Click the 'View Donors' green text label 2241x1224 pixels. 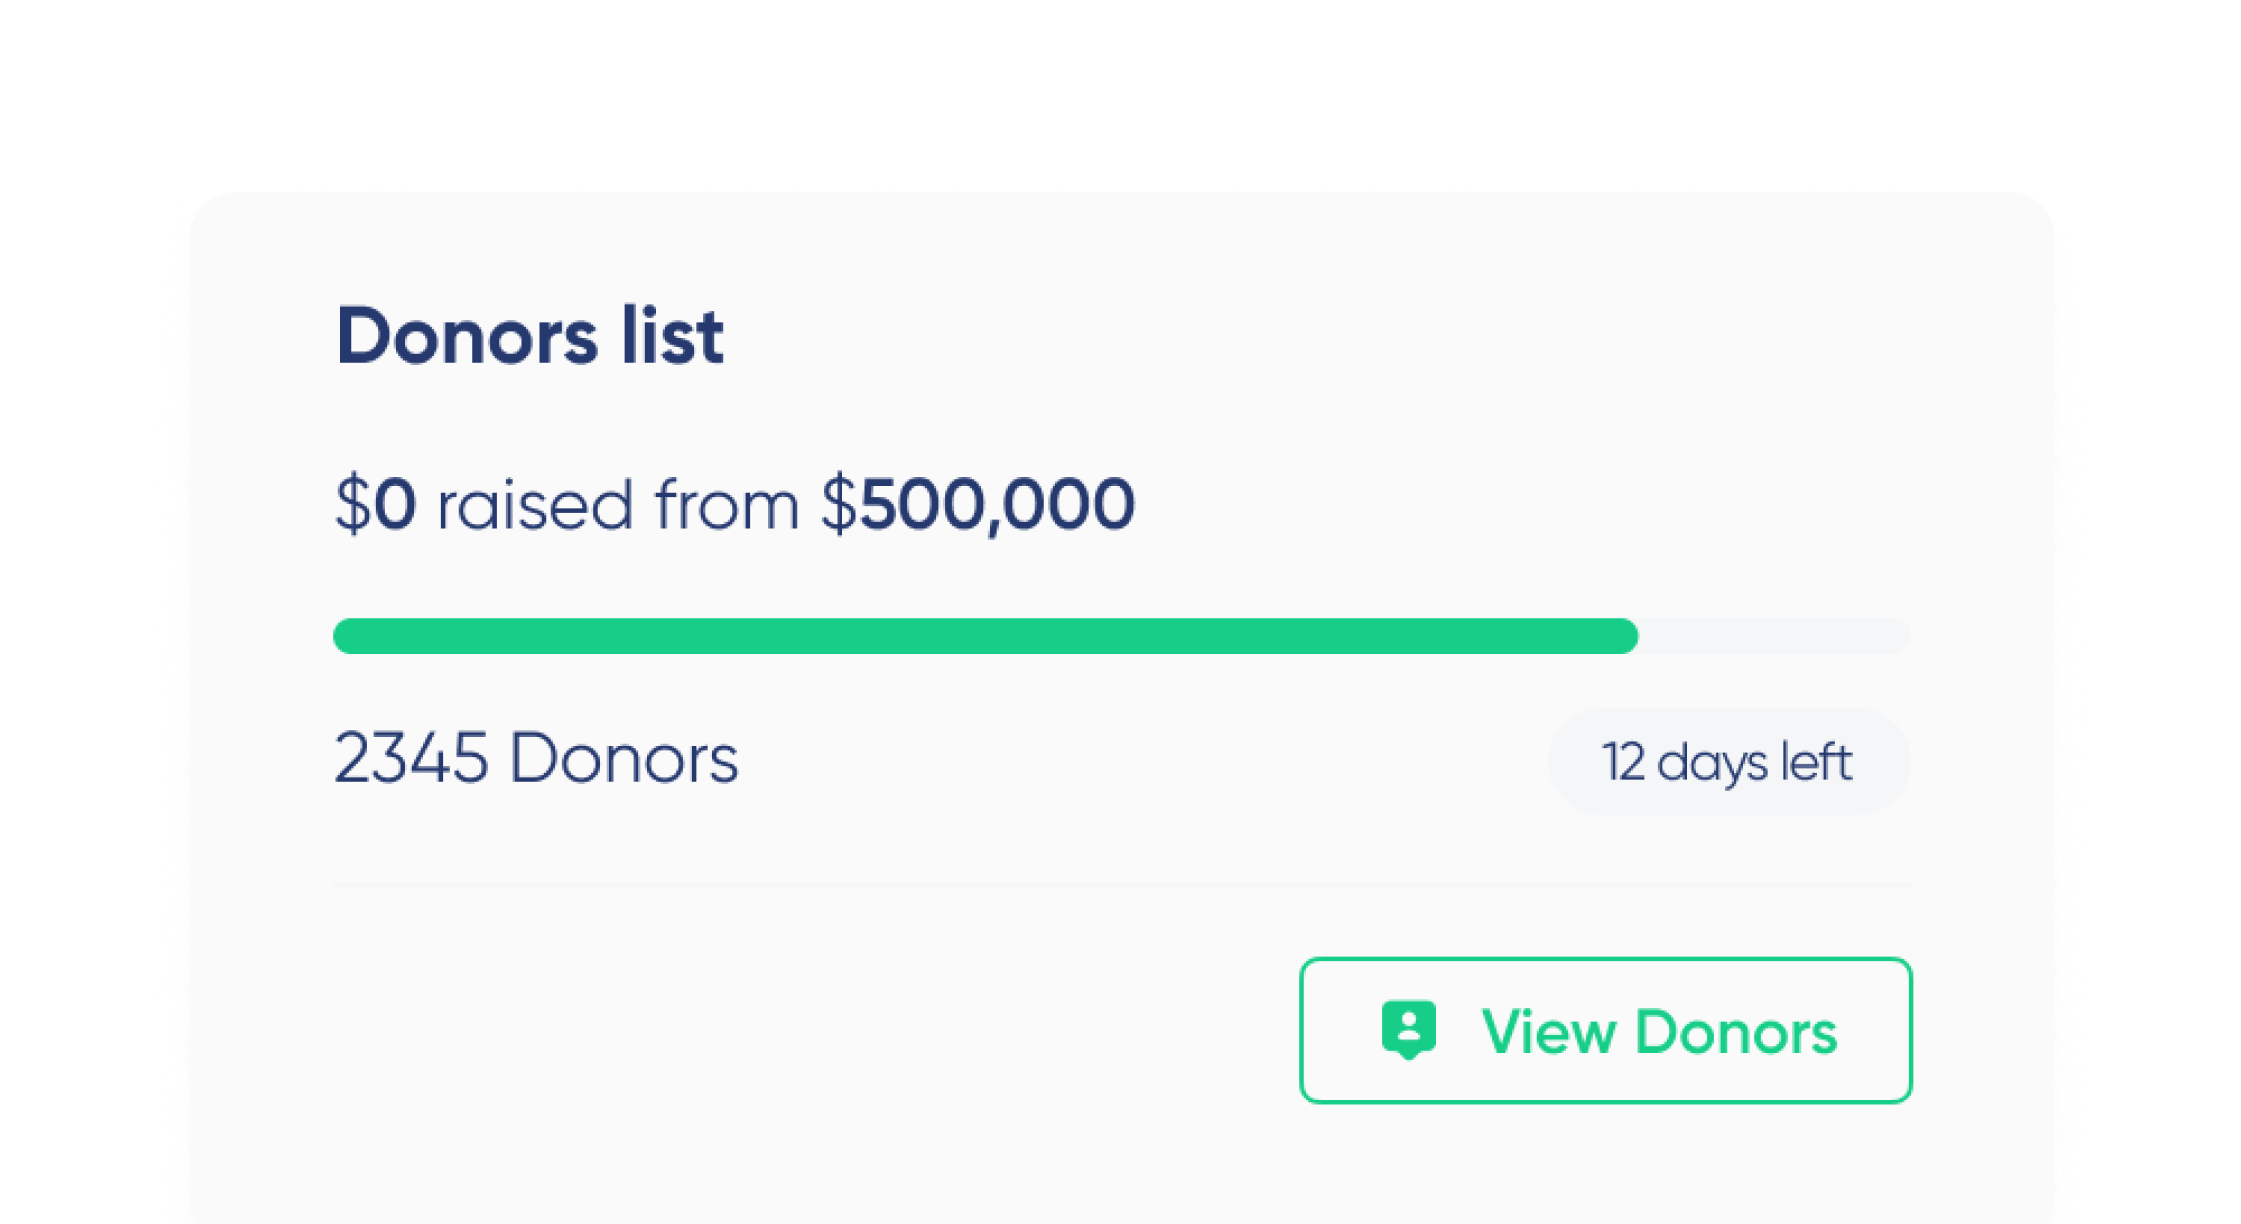[x=1659, y=1032]
